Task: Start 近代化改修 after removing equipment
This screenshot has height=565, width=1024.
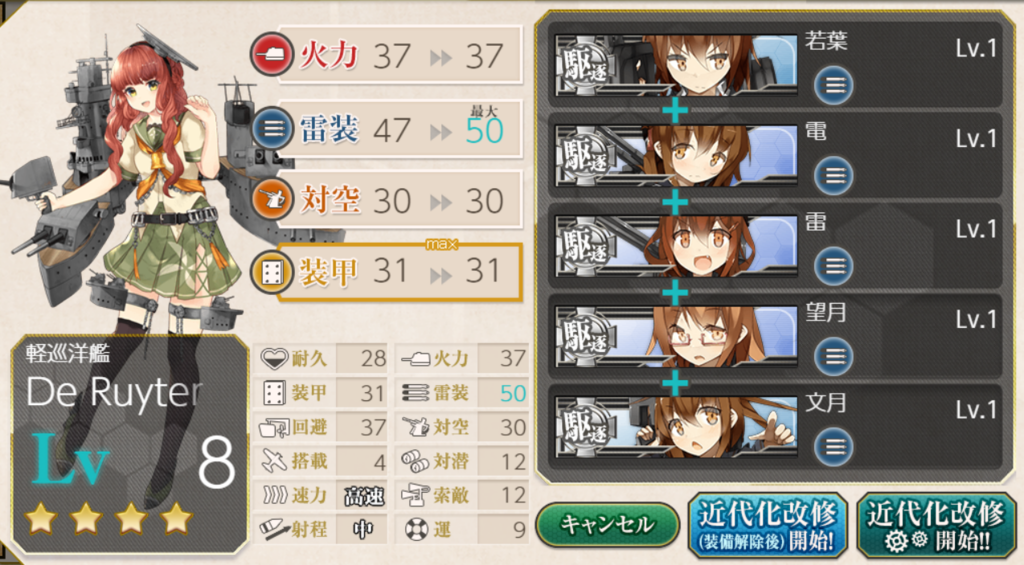Action: click(767, 526)
